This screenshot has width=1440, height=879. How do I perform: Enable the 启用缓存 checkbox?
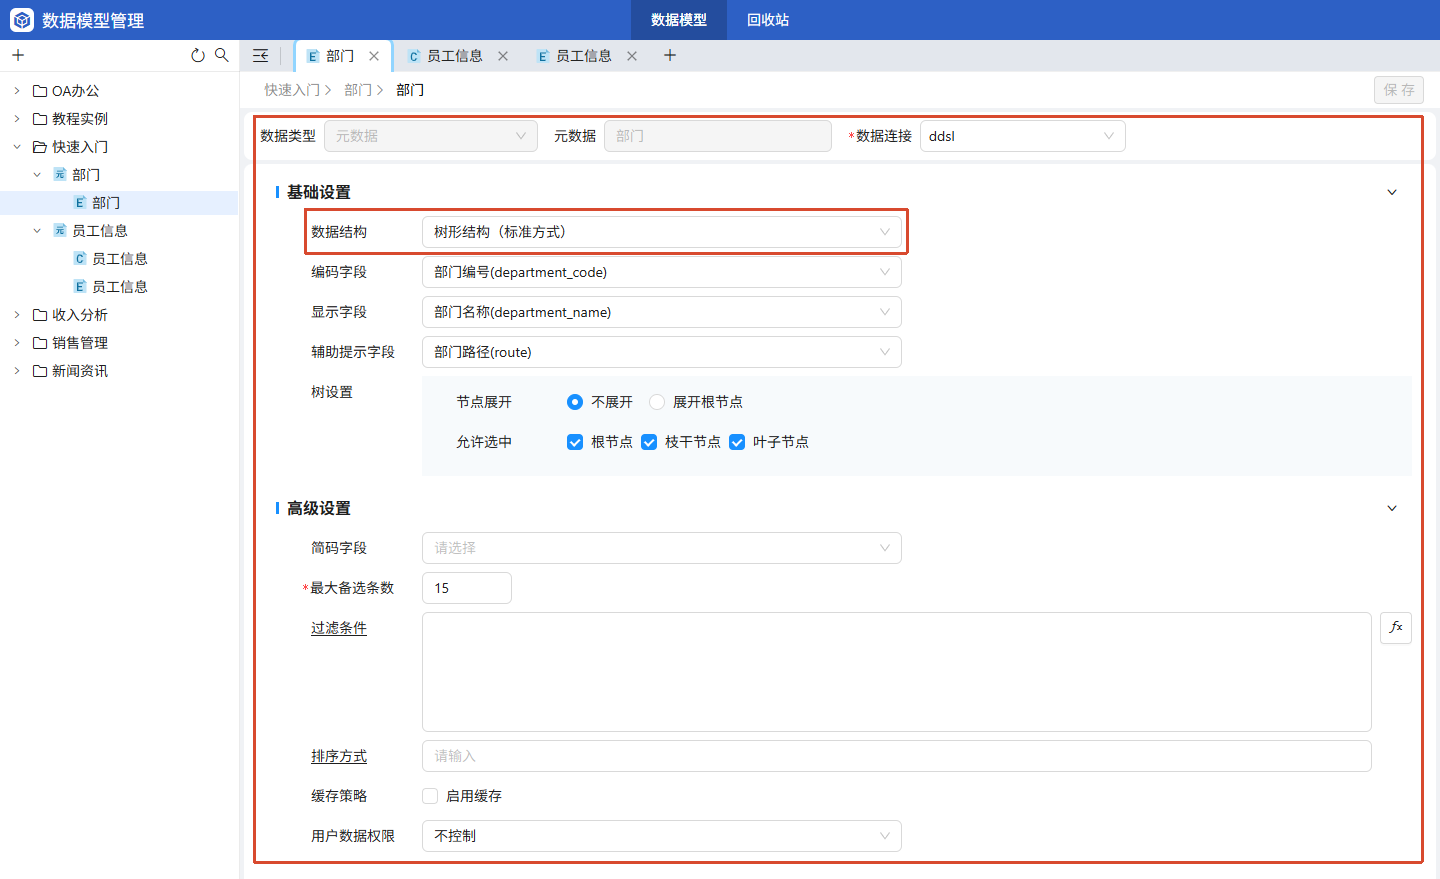(x=430, y=796)
